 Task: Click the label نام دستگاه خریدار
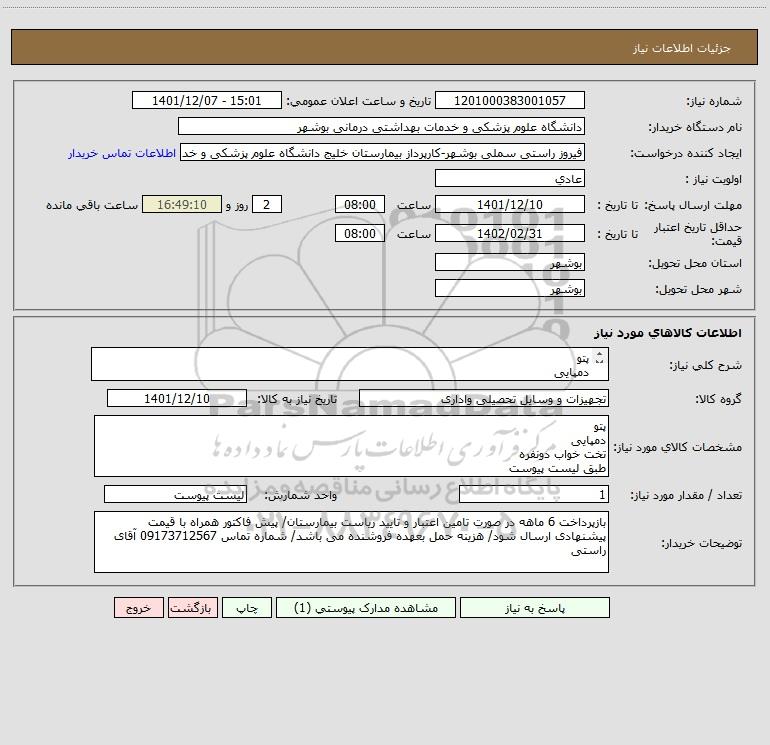tap(695, 127)
